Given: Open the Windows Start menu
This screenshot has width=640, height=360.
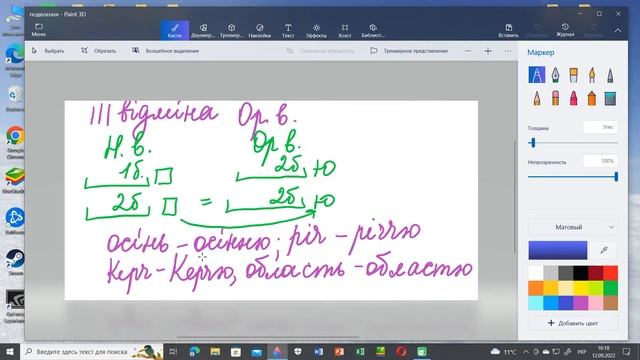Looking at the screenshot, I should [10, 351].
